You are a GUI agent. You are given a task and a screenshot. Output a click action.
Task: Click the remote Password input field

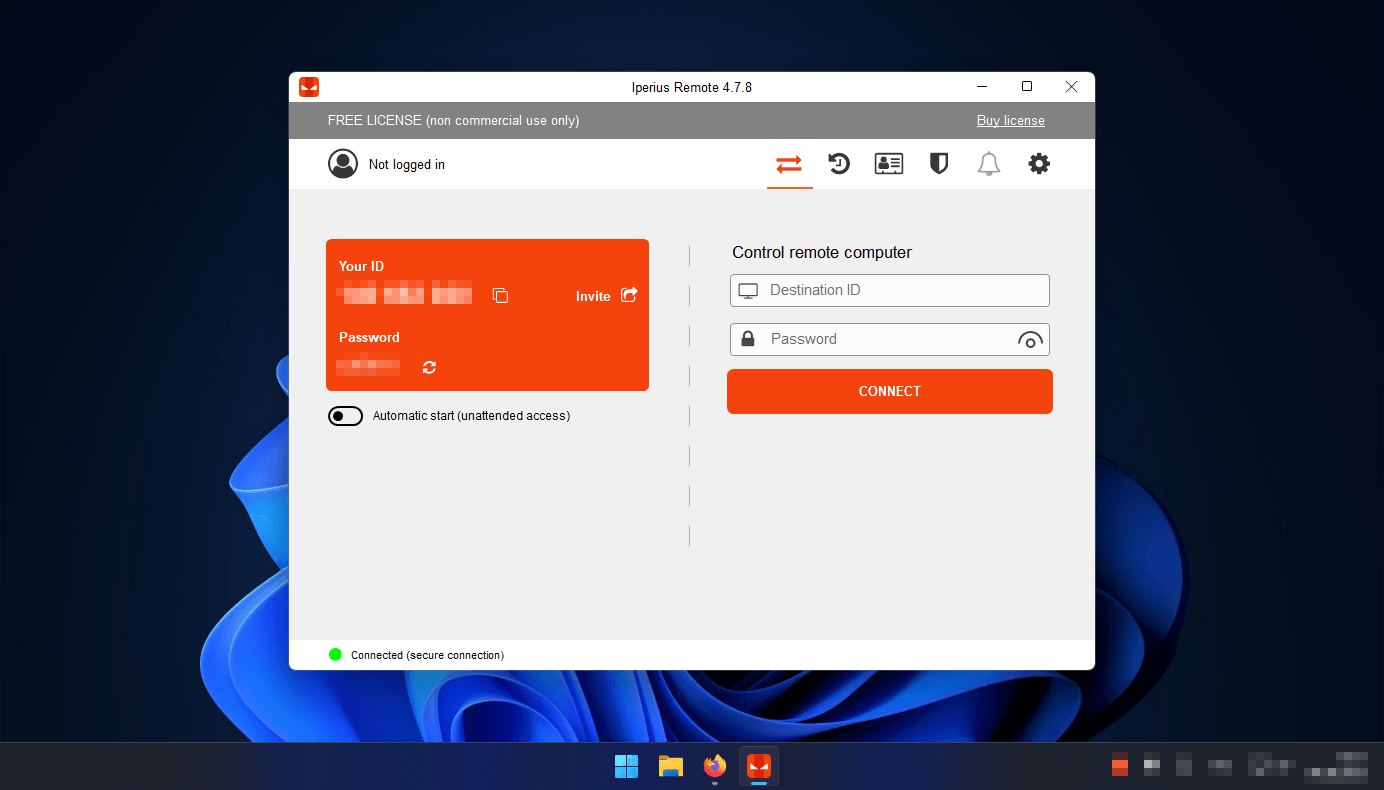pos(890,339)
